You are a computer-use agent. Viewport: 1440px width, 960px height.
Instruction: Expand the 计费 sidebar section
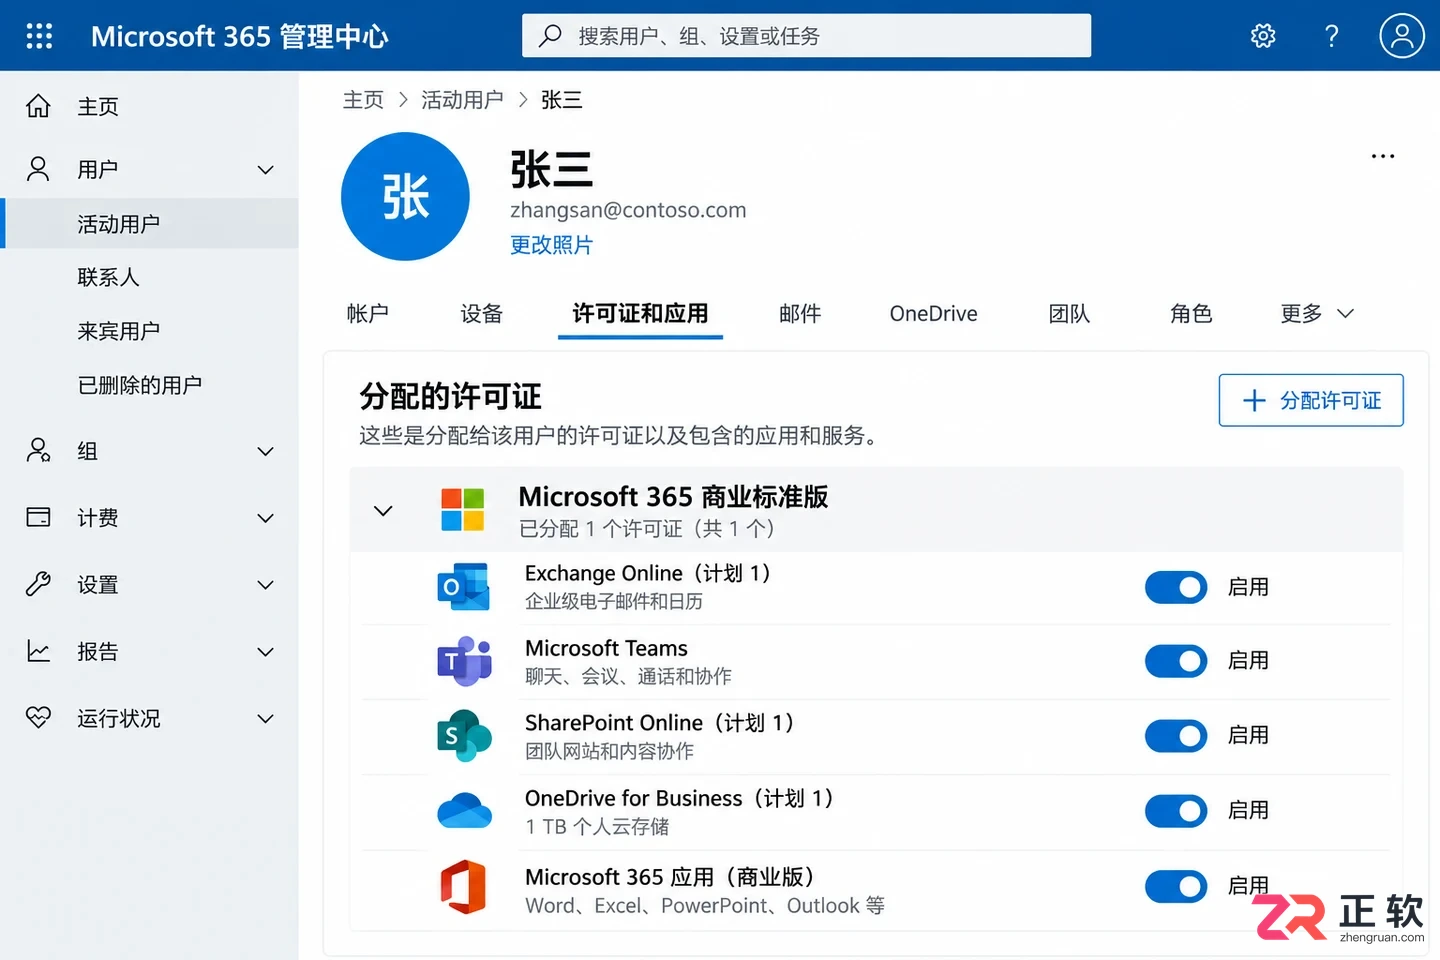[x=265, y=518]
